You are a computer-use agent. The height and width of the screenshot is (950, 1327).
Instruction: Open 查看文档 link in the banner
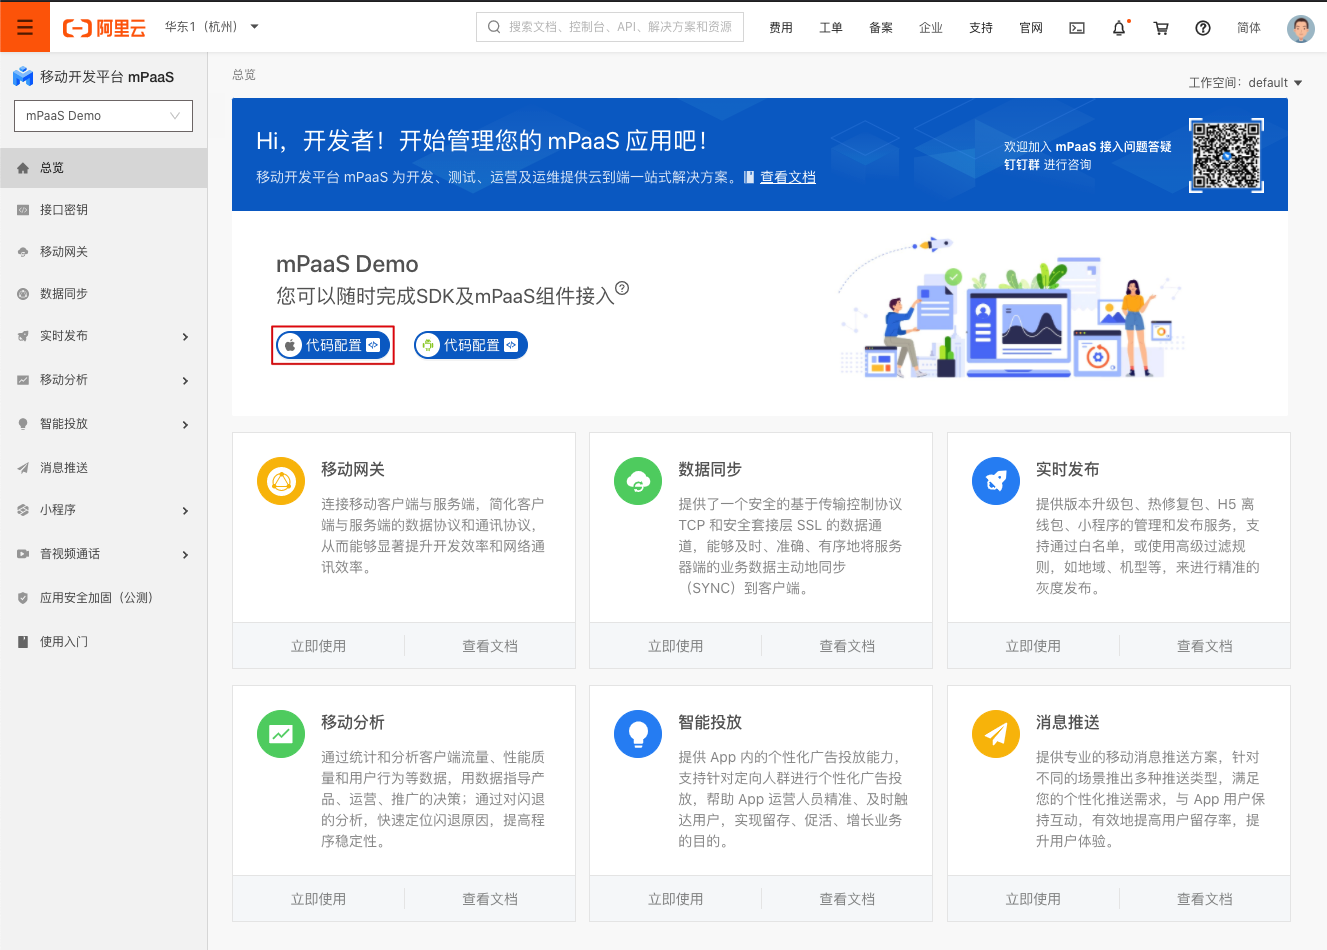click(x=787, y=177)
